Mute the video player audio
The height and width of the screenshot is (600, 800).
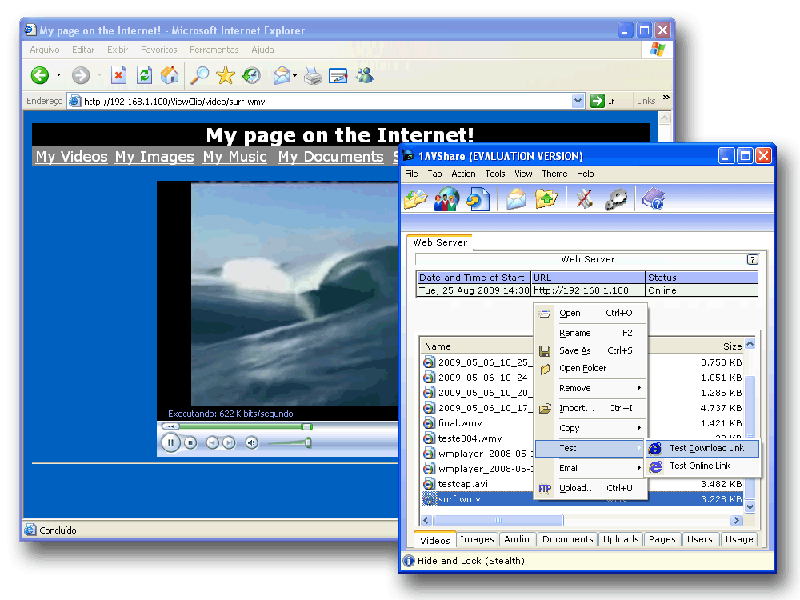tap(252, 443)
